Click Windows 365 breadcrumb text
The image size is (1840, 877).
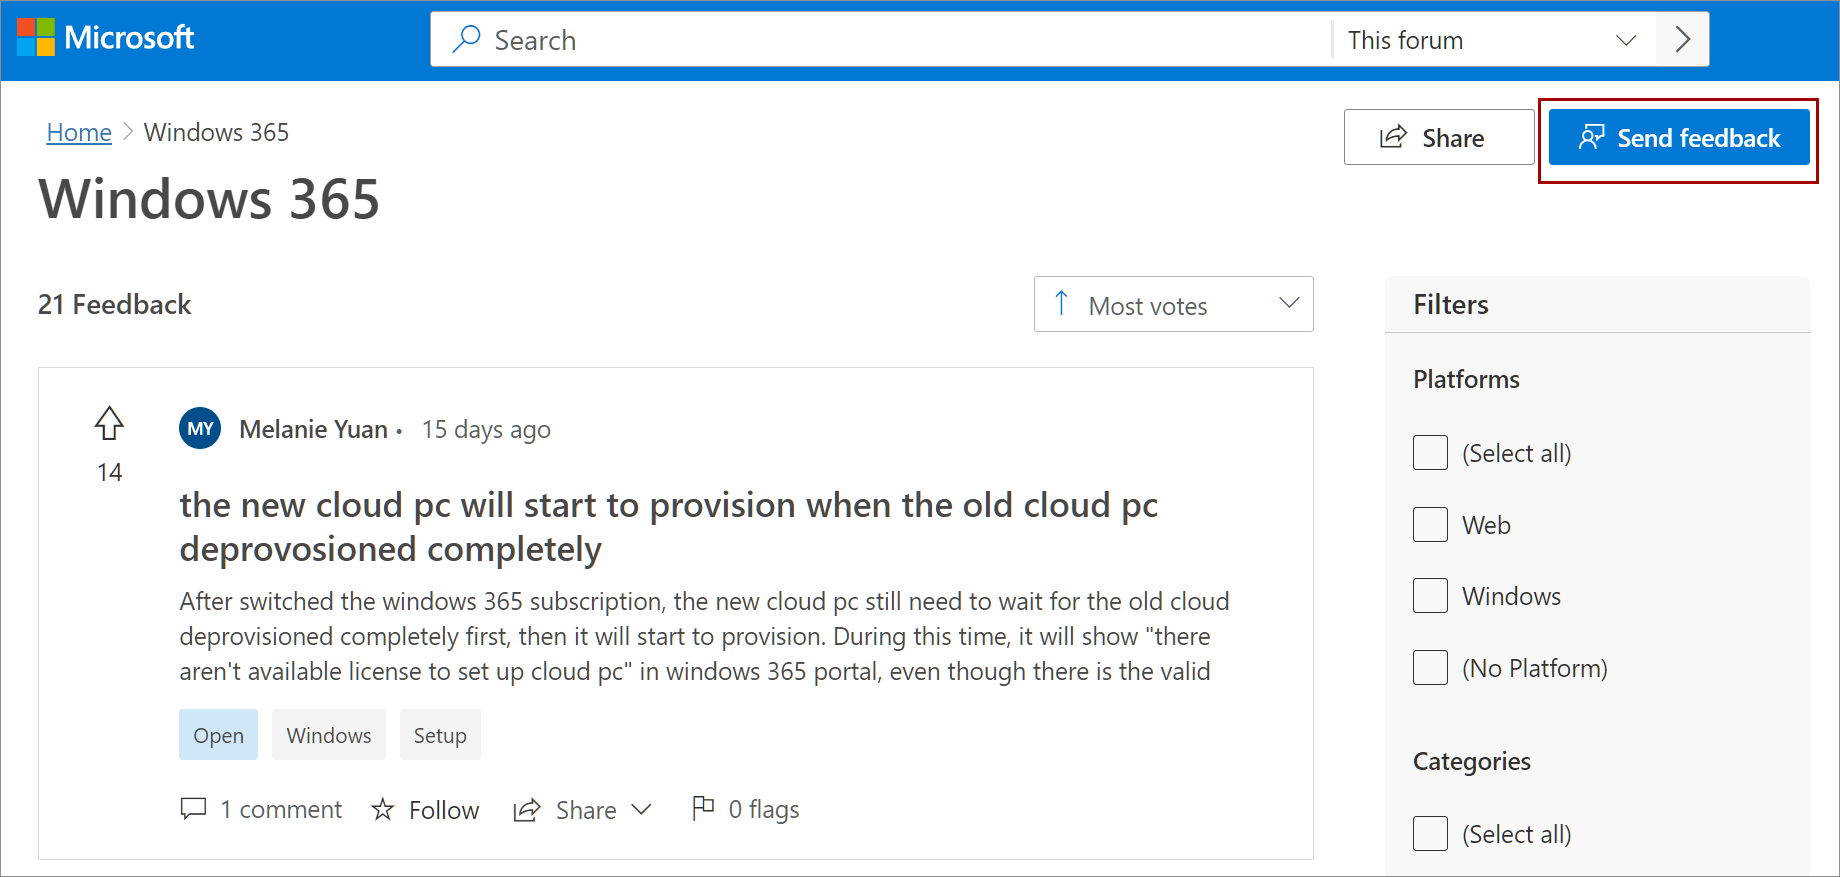coord(216,132)
